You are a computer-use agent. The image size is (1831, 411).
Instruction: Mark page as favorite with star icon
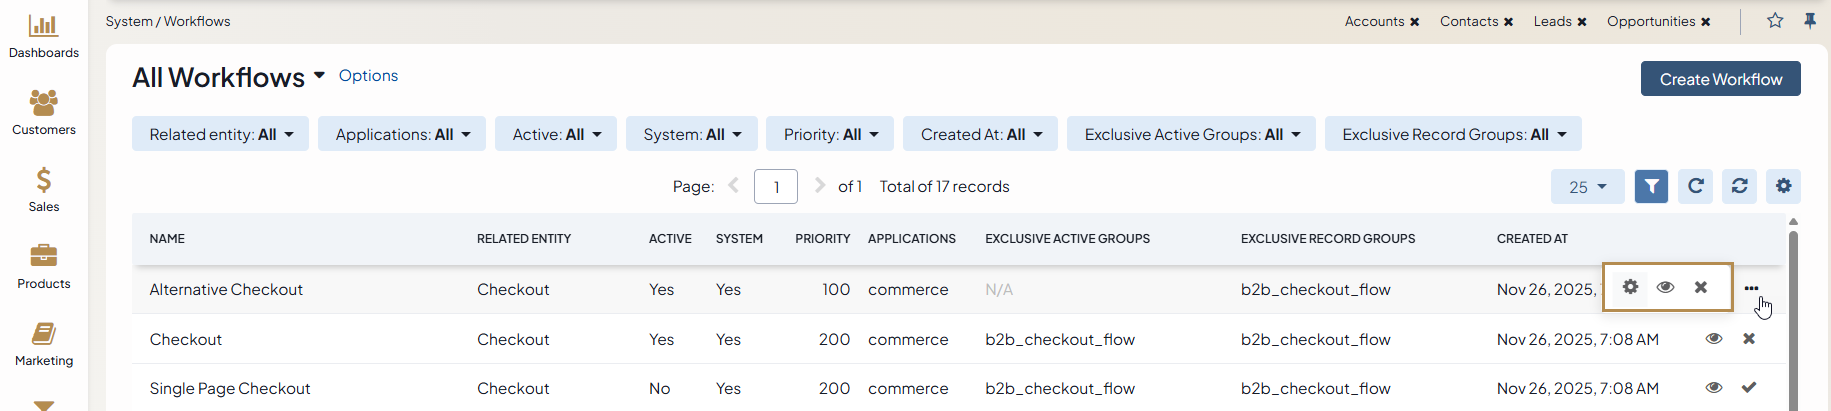tap(1775, 21)
